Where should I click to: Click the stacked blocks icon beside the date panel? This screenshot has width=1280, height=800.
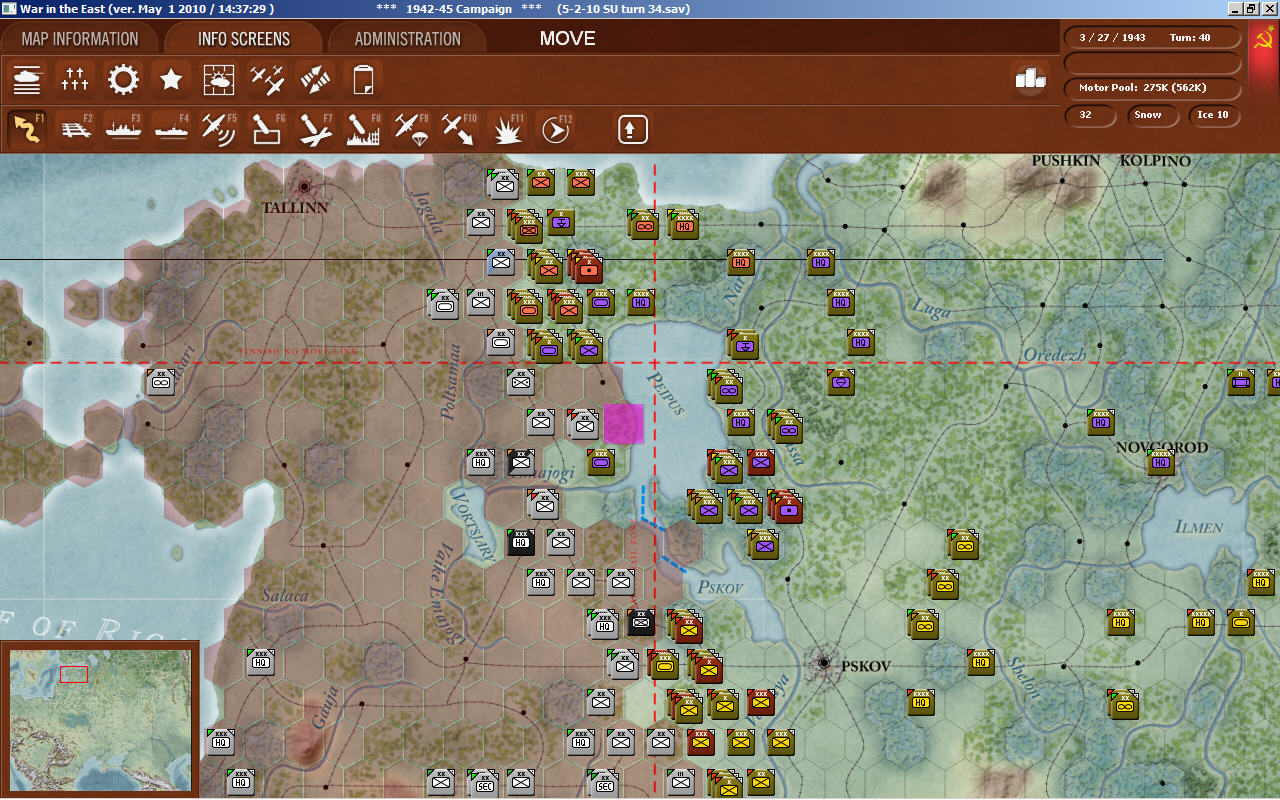click(1030, 78)
